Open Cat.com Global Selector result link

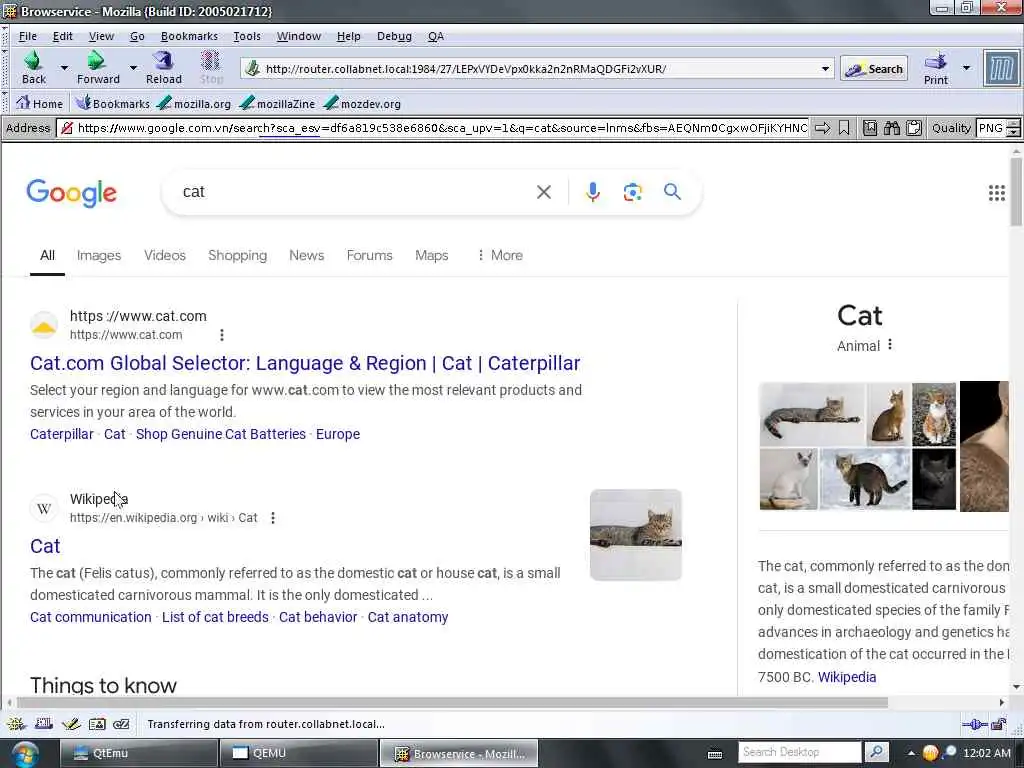pyautogui.click(x=305, y=363)
